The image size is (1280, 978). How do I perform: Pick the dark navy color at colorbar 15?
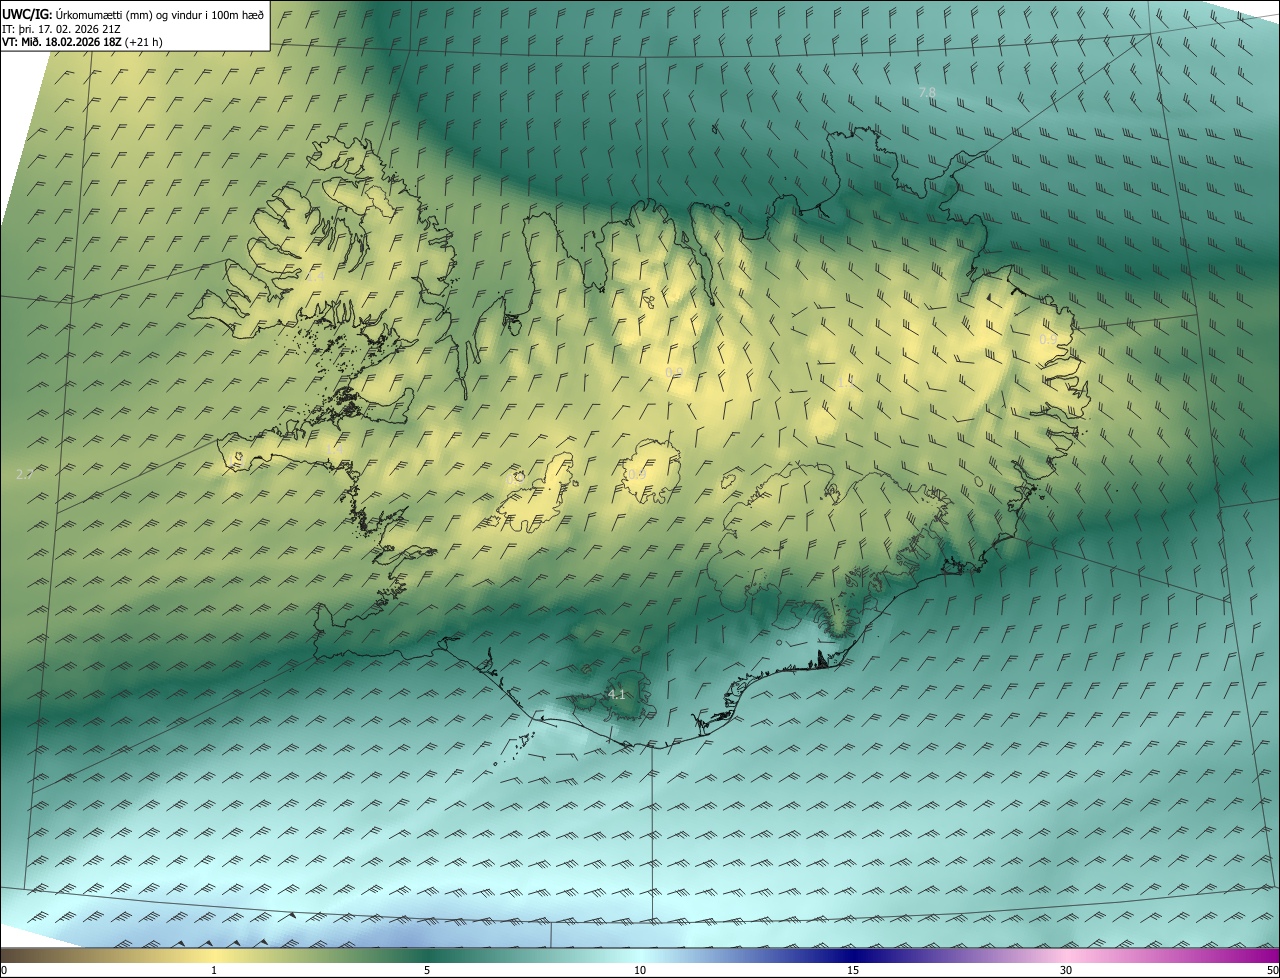click(853, 955)
